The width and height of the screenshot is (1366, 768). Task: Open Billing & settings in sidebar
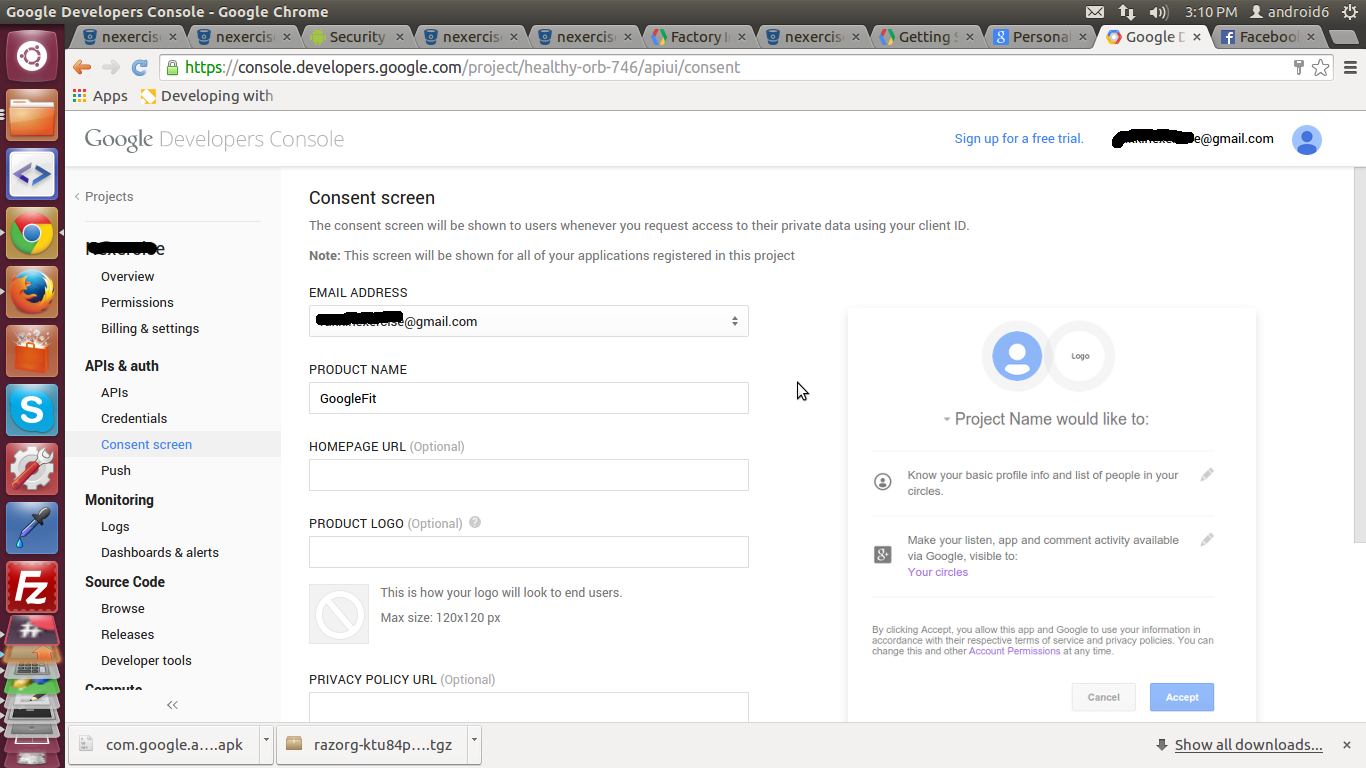150,328
